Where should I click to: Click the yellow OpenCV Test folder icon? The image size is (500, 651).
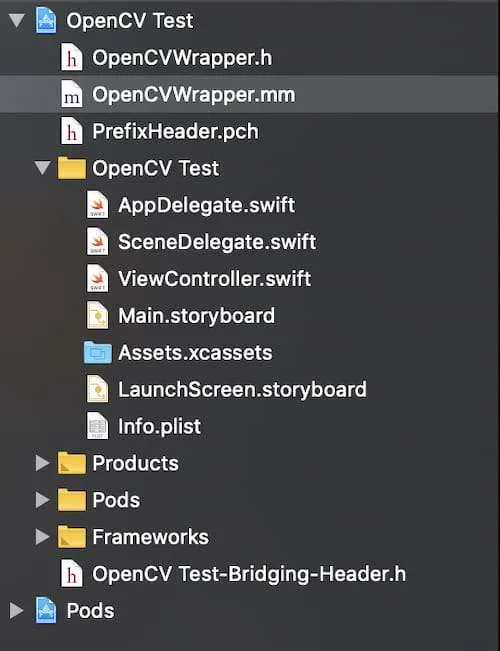pos(72,168)
